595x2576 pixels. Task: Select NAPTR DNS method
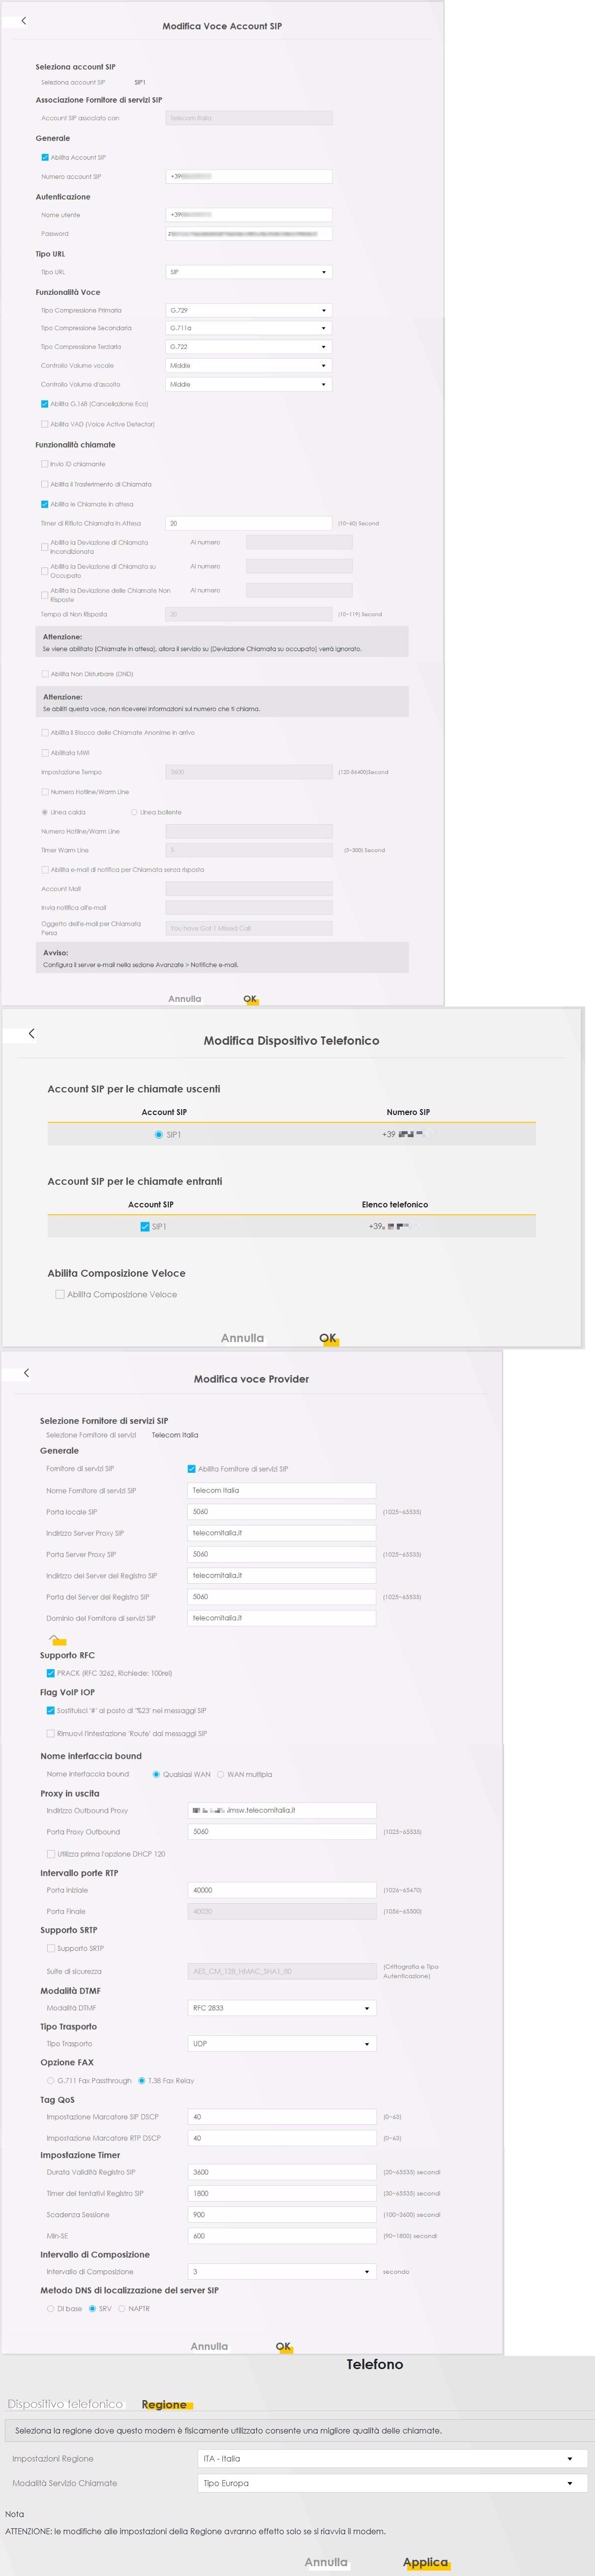pos(122,2308)
